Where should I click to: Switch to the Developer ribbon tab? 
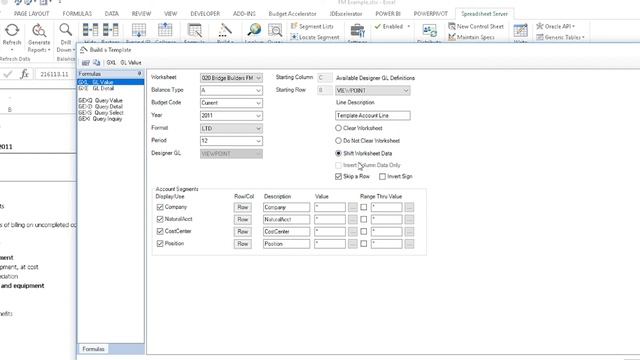coord(205,13)
